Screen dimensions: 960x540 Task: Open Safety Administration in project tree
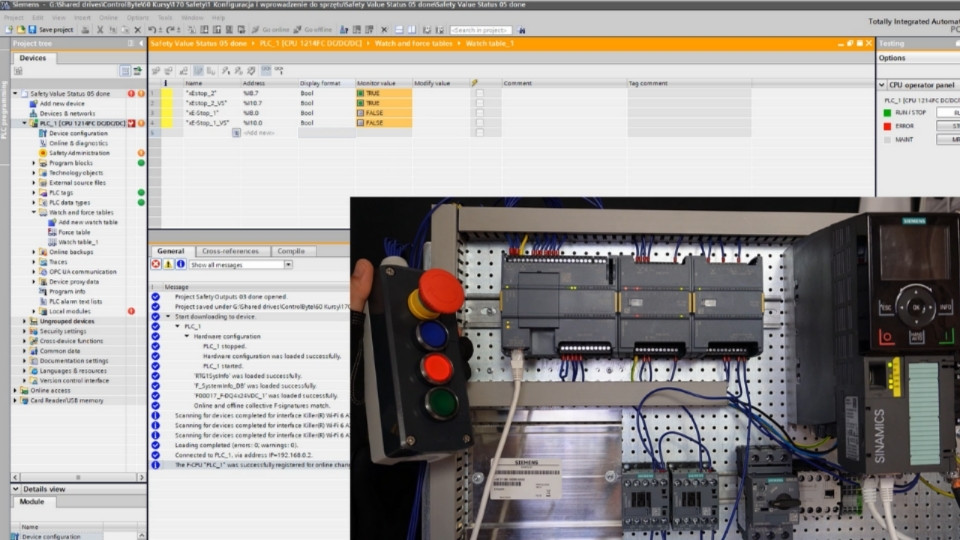coord(79,153)
